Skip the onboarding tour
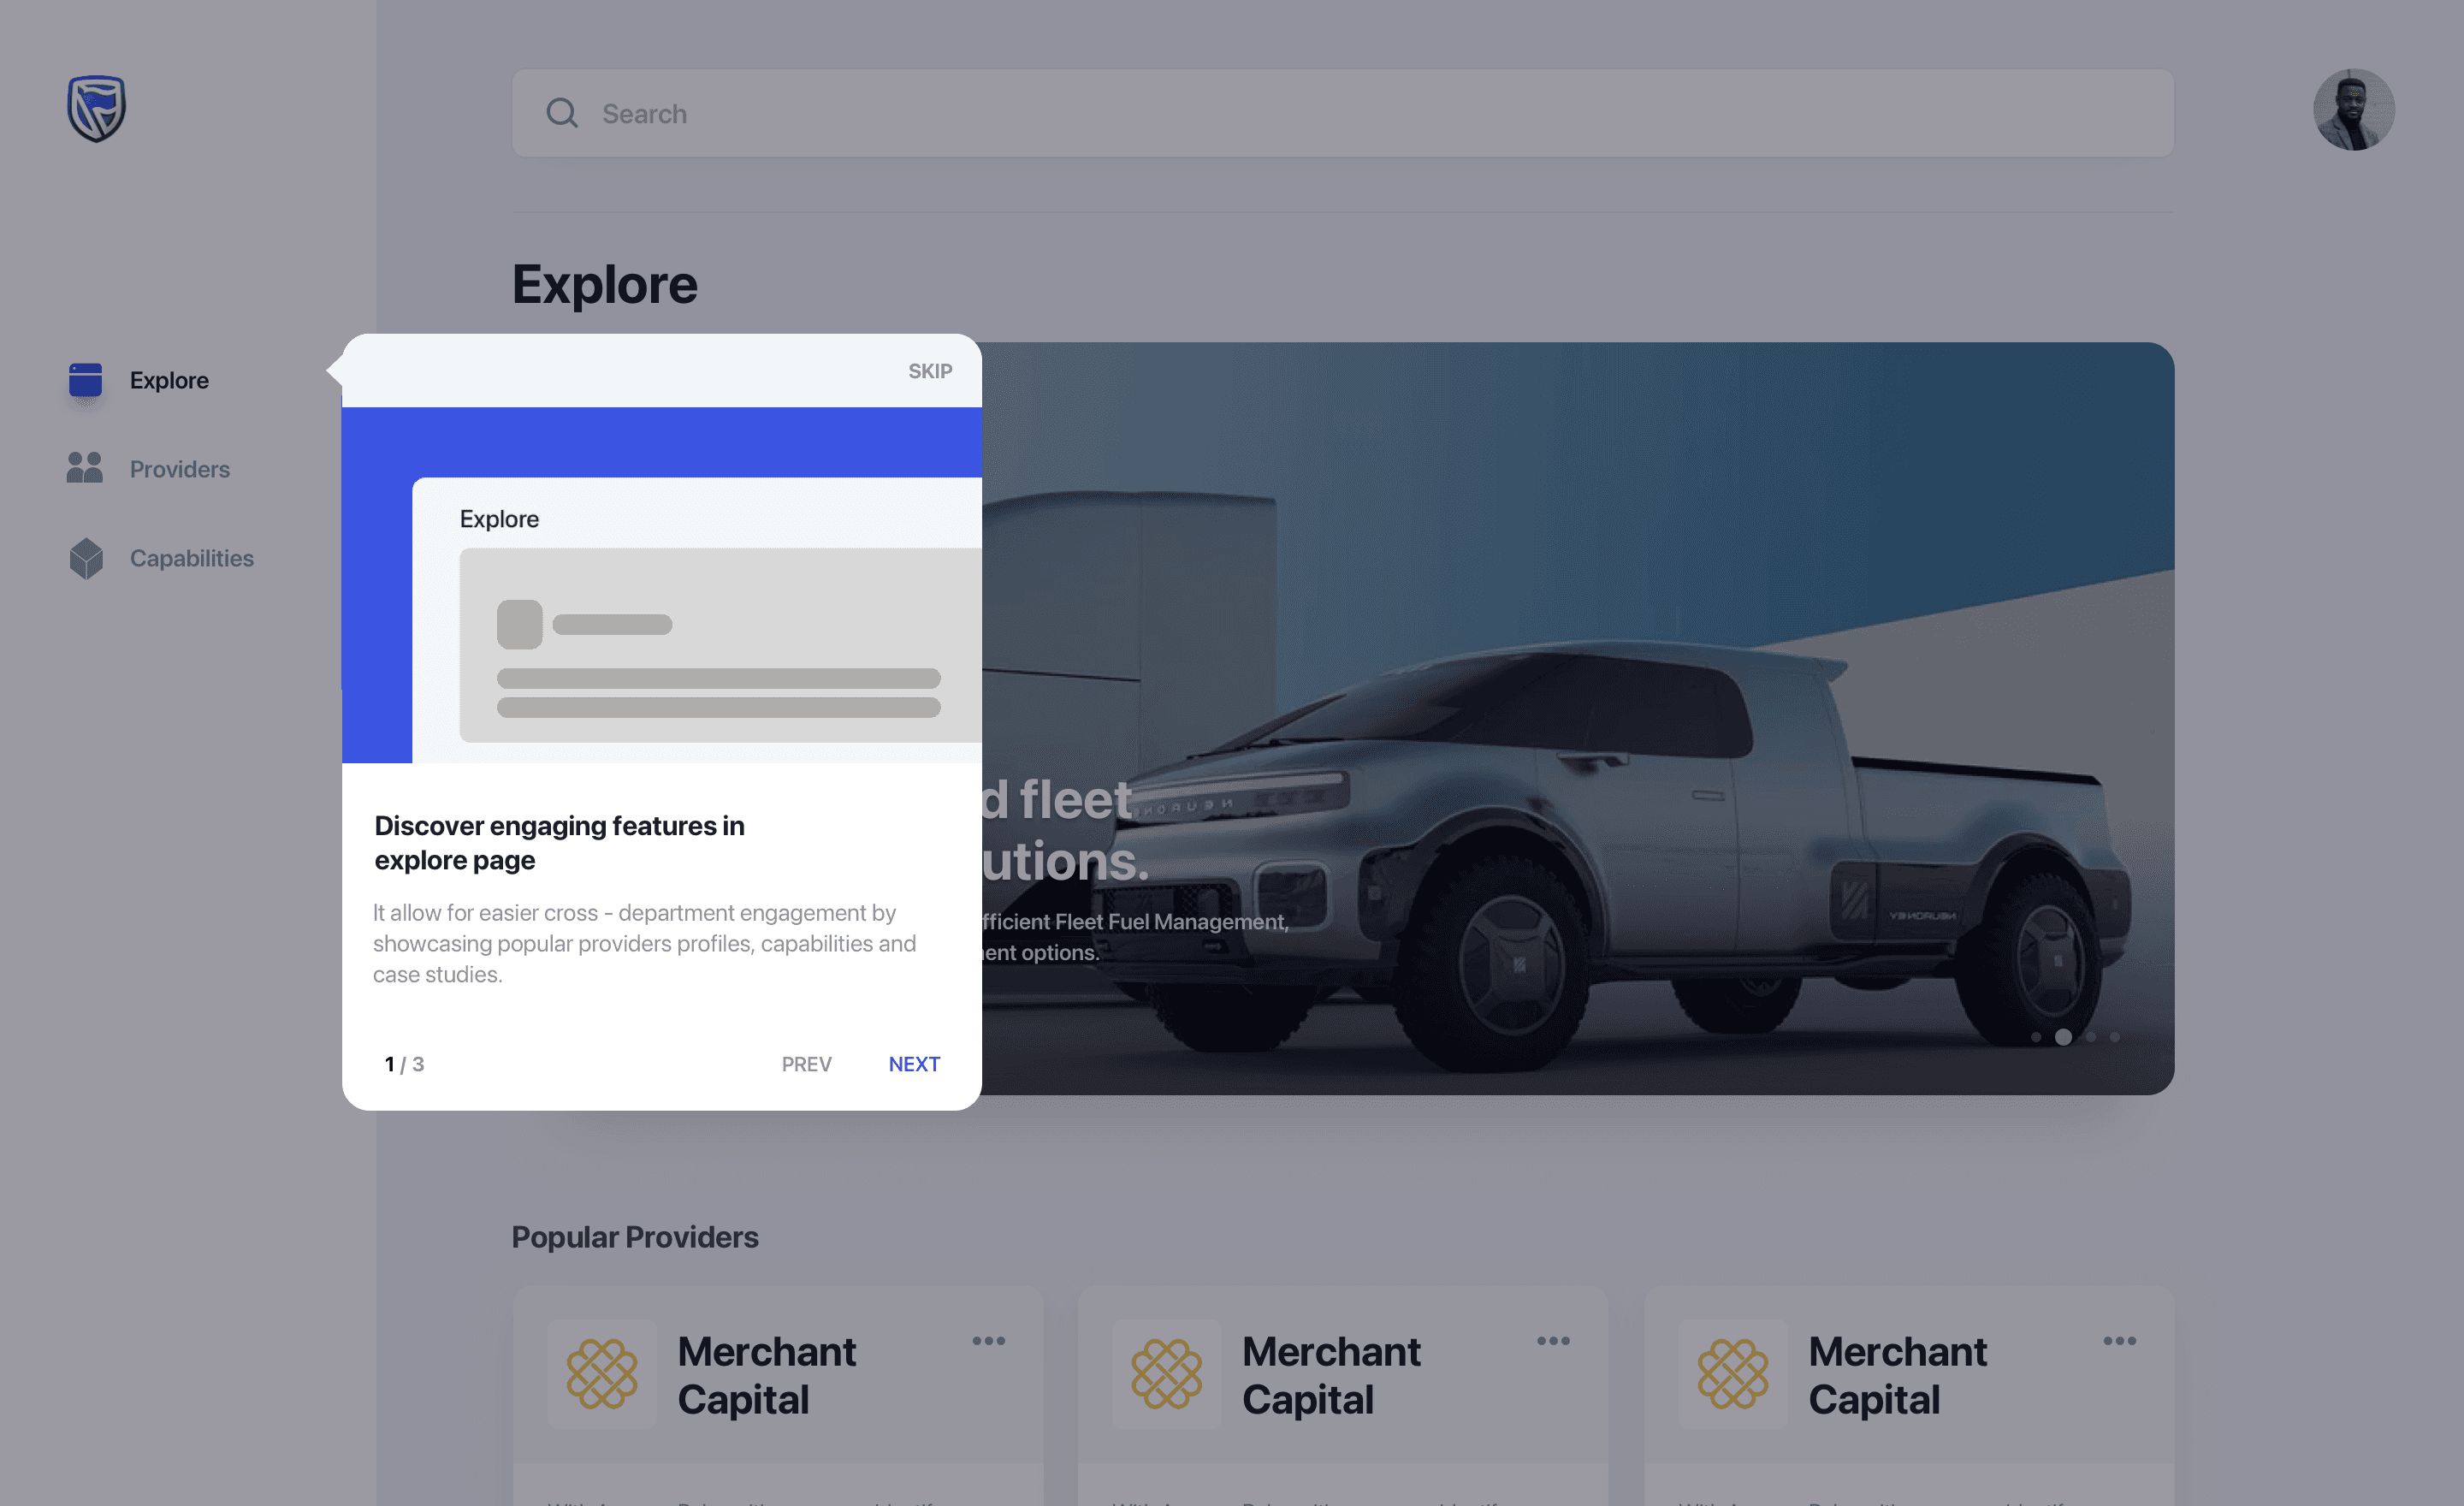Viewport: 2464px width, 1506px height. click(x=929, y=371)
